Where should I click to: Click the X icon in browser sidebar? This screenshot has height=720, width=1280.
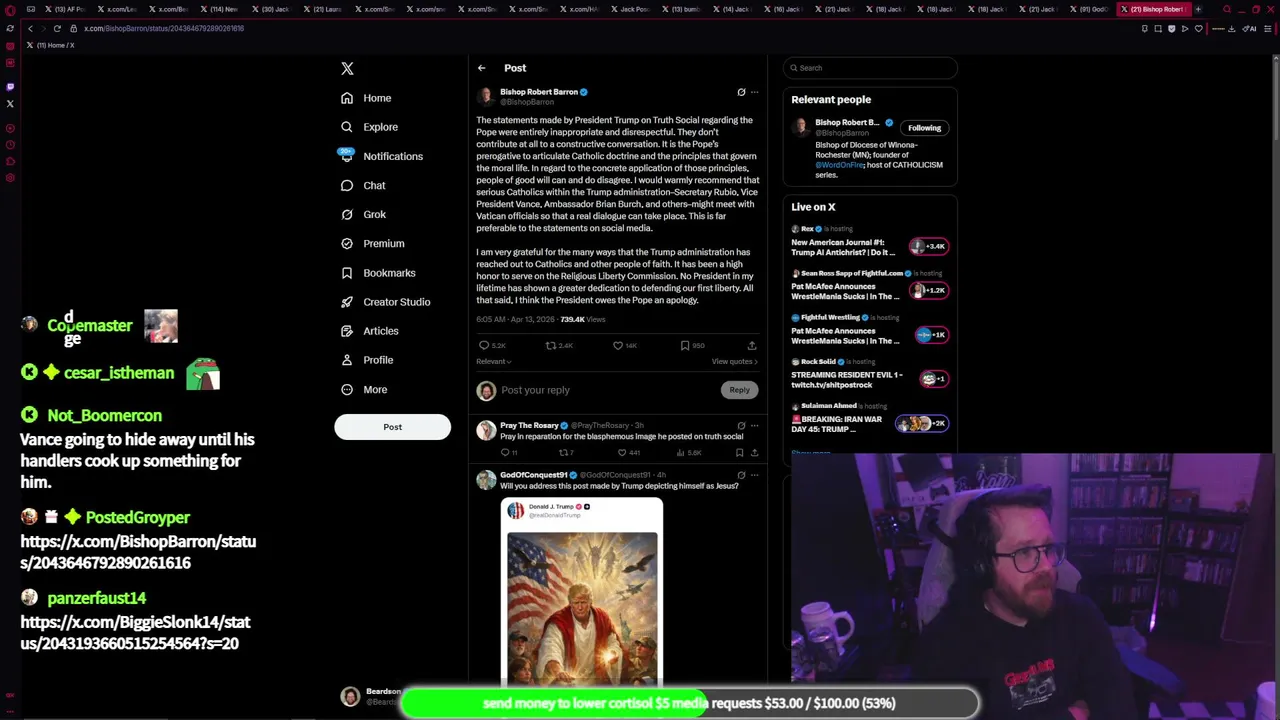coord(10,103)
